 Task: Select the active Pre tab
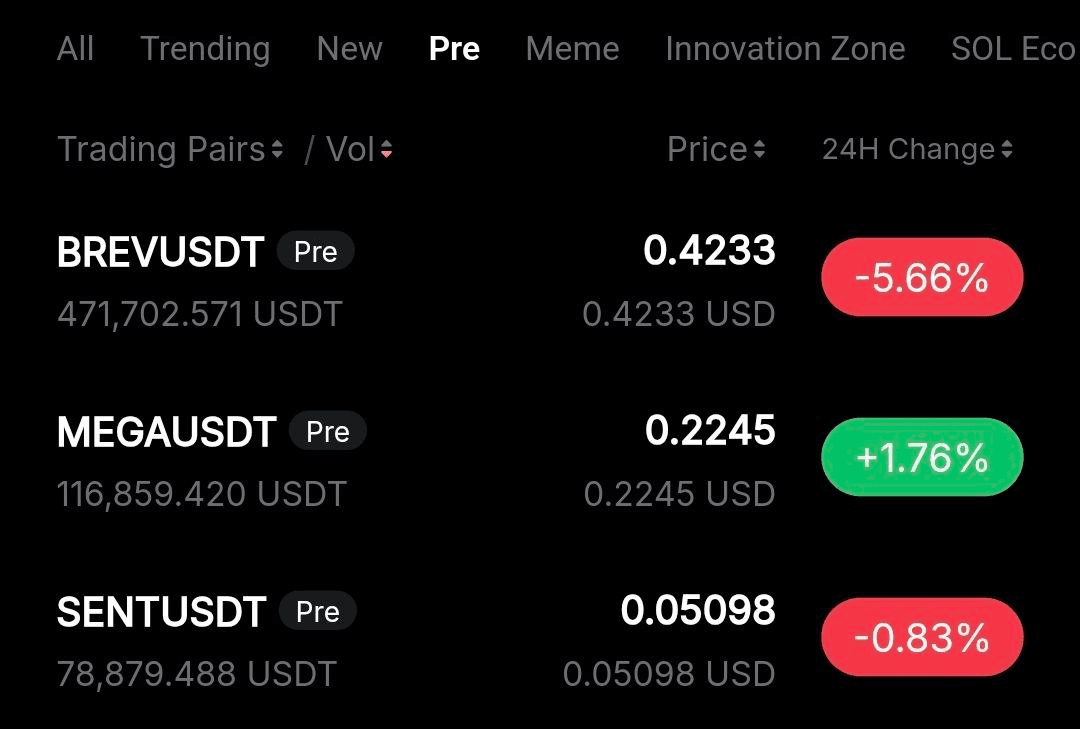pyautogui.click(x=454, y=49)
